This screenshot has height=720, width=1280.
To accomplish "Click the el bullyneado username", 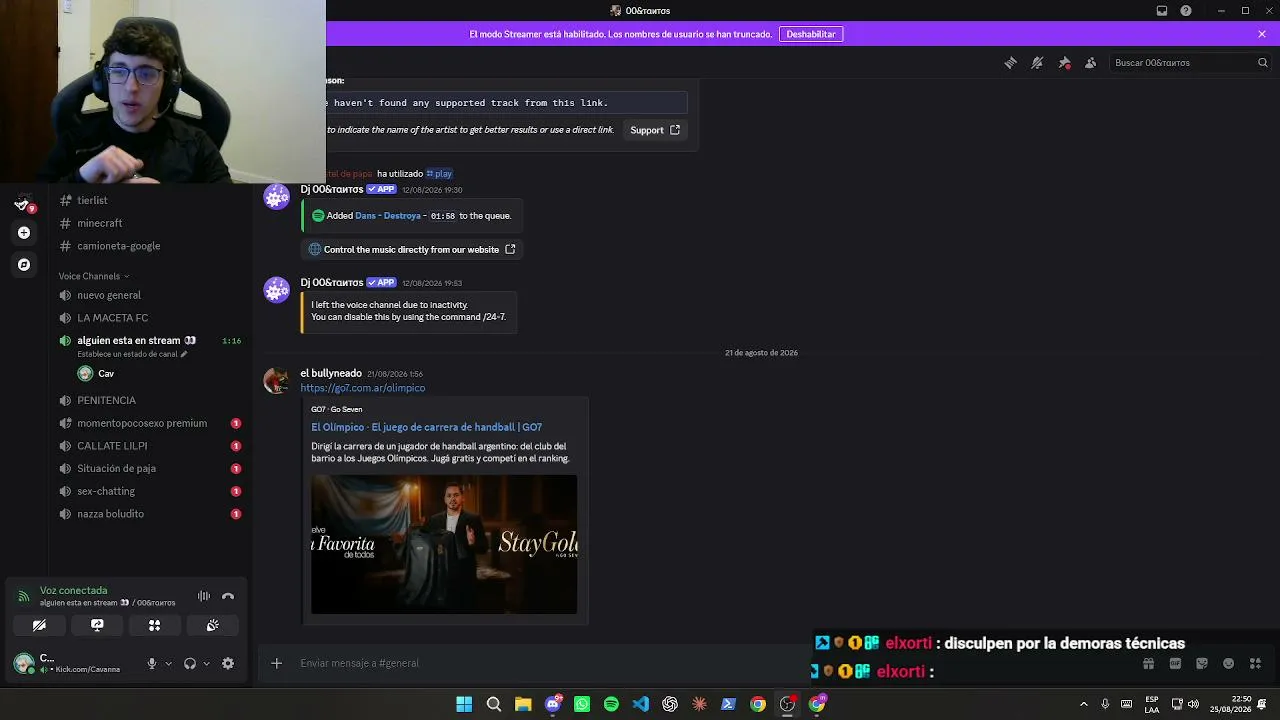I will point(331,373).
